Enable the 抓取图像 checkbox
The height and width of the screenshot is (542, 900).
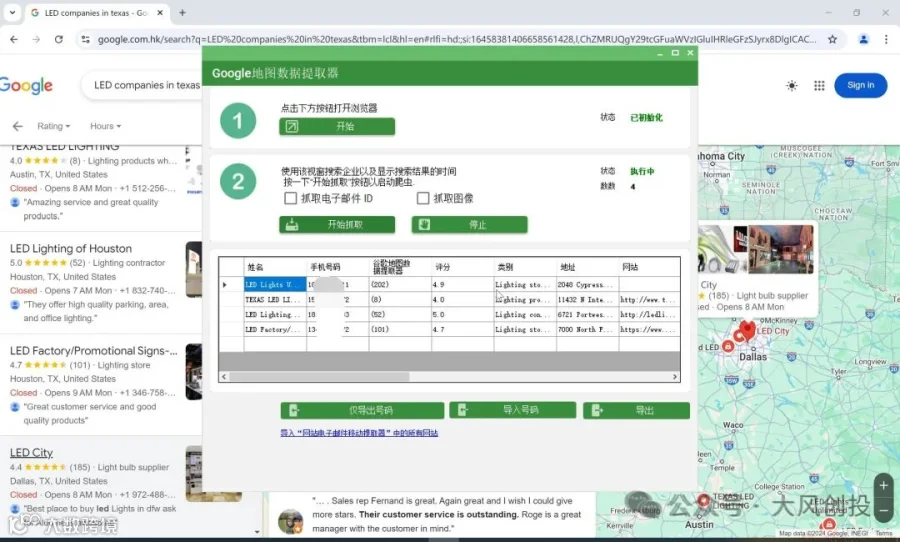tap(423, 198)
